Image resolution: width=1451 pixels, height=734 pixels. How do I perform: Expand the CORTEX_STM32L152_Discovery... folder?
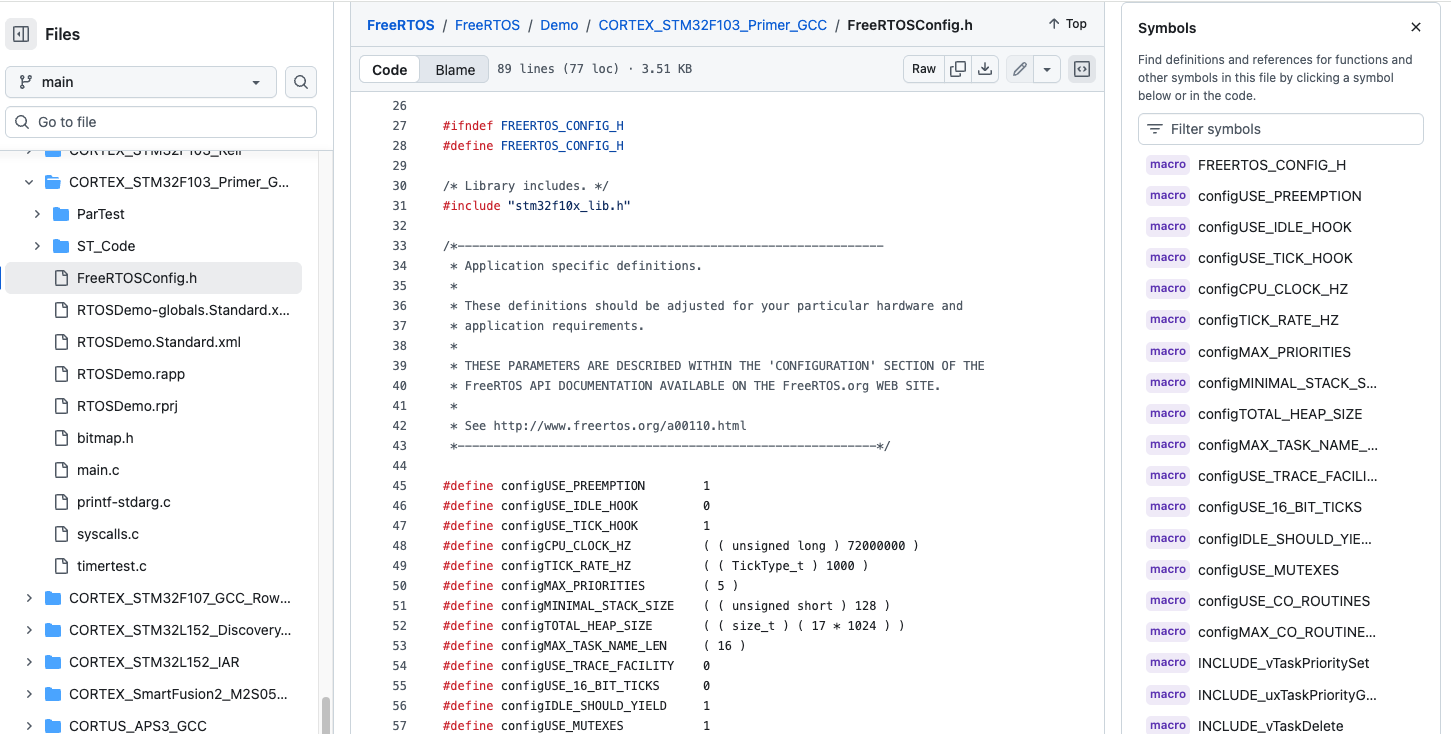click(29, 630)
